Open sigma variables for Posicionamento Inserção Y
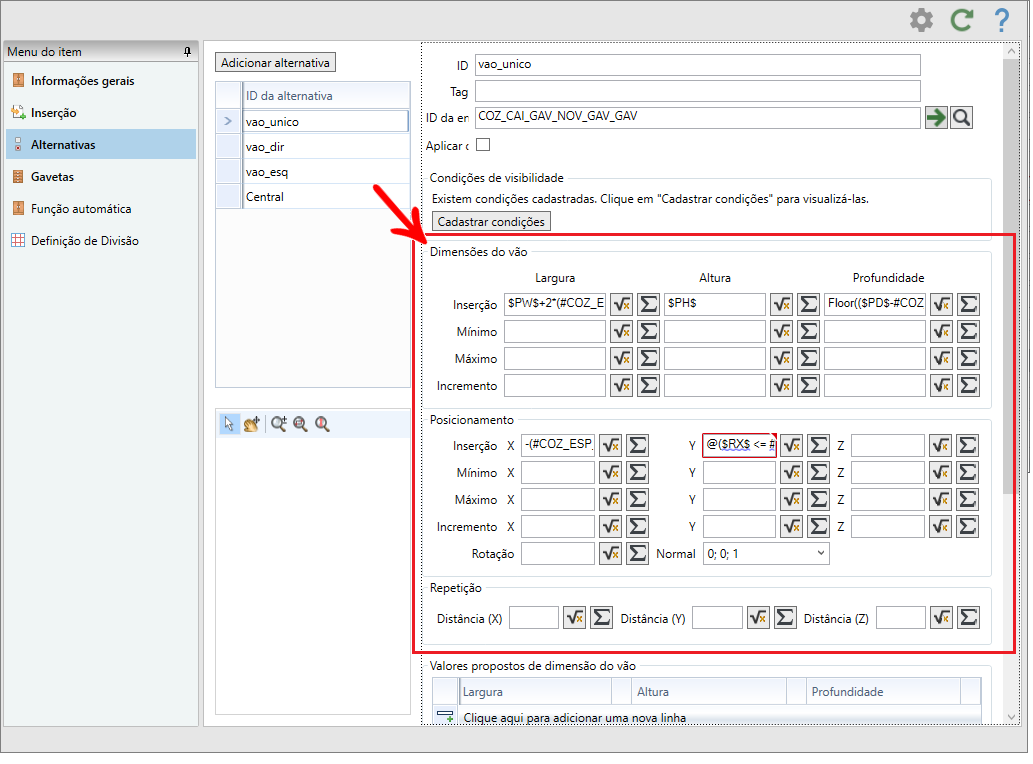This screenshot has width=1033, height=764. tap(818, 445)
